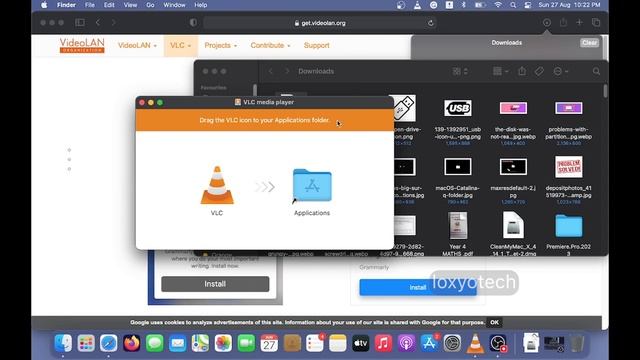Show Safari downloads button
Image resolution: width=640 pixels, height=360 pixels.
(x=547, y=23)
